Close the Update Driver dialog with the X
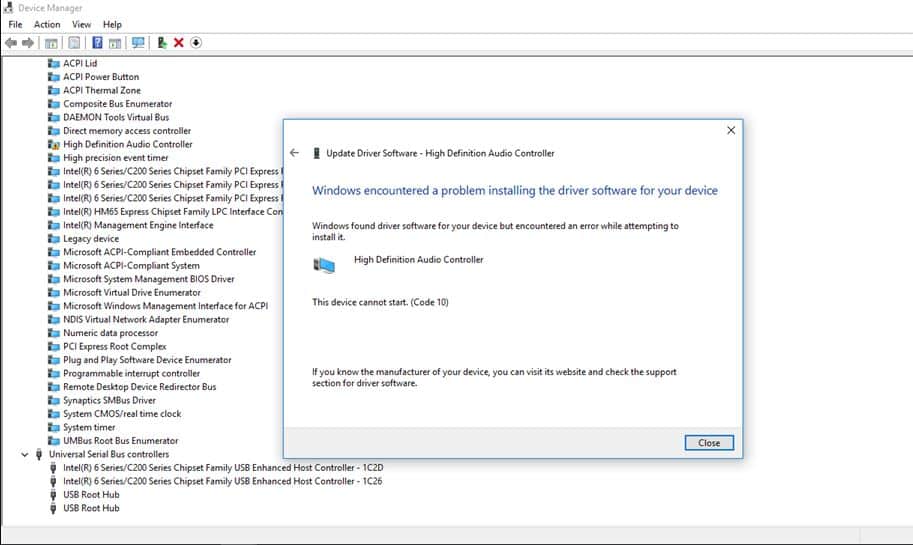Image resolution: width=913 pixels, height=545 pixels. pos(731,130)
